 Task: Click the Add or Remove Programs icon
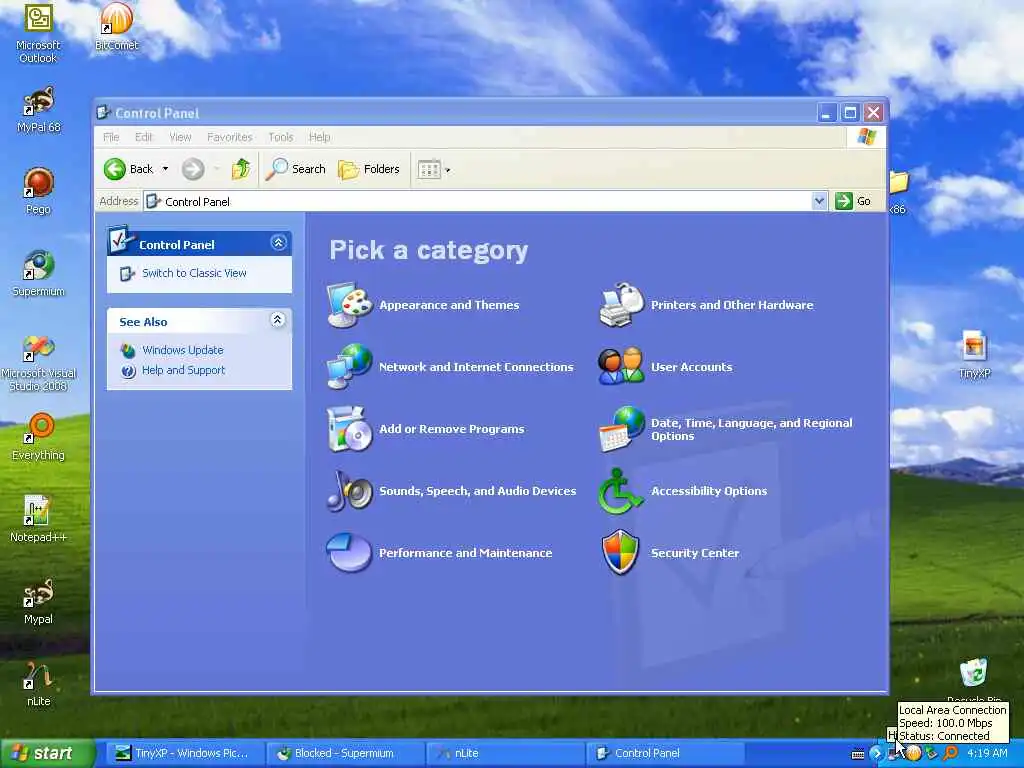point(349,429)
